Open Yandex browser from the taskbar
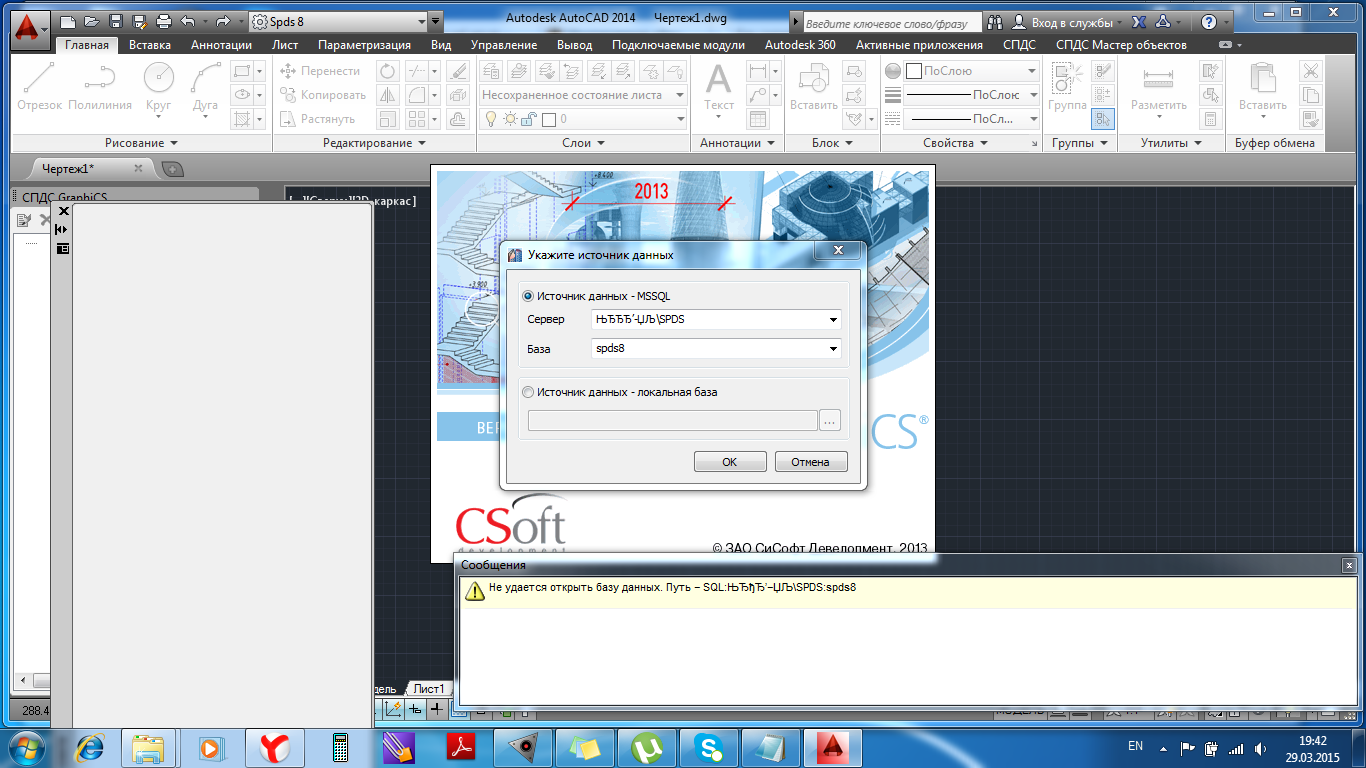The image size is (1366, 768). pos(275,747)
